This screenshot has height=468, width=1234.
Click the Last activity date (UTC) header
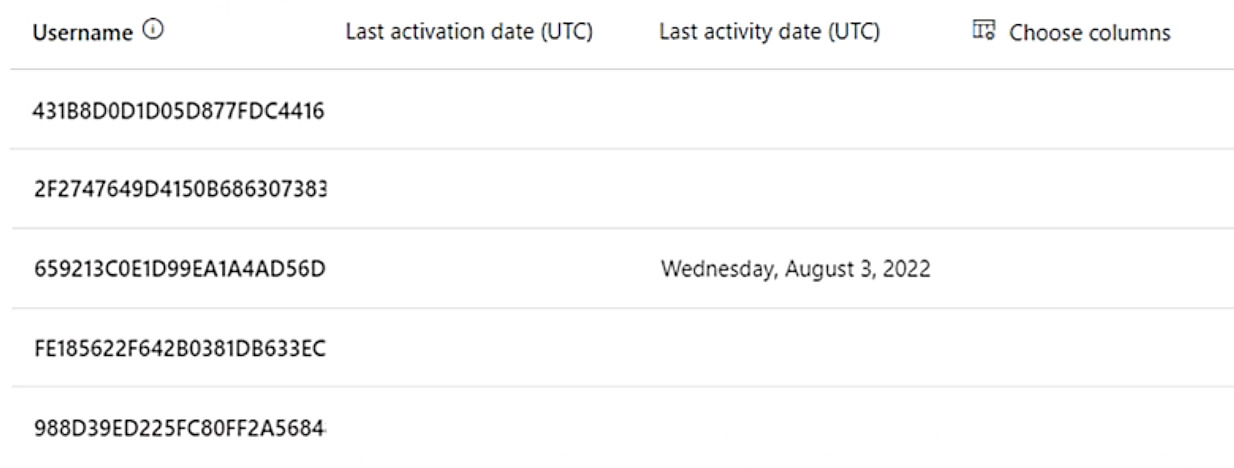click(770, 33)
